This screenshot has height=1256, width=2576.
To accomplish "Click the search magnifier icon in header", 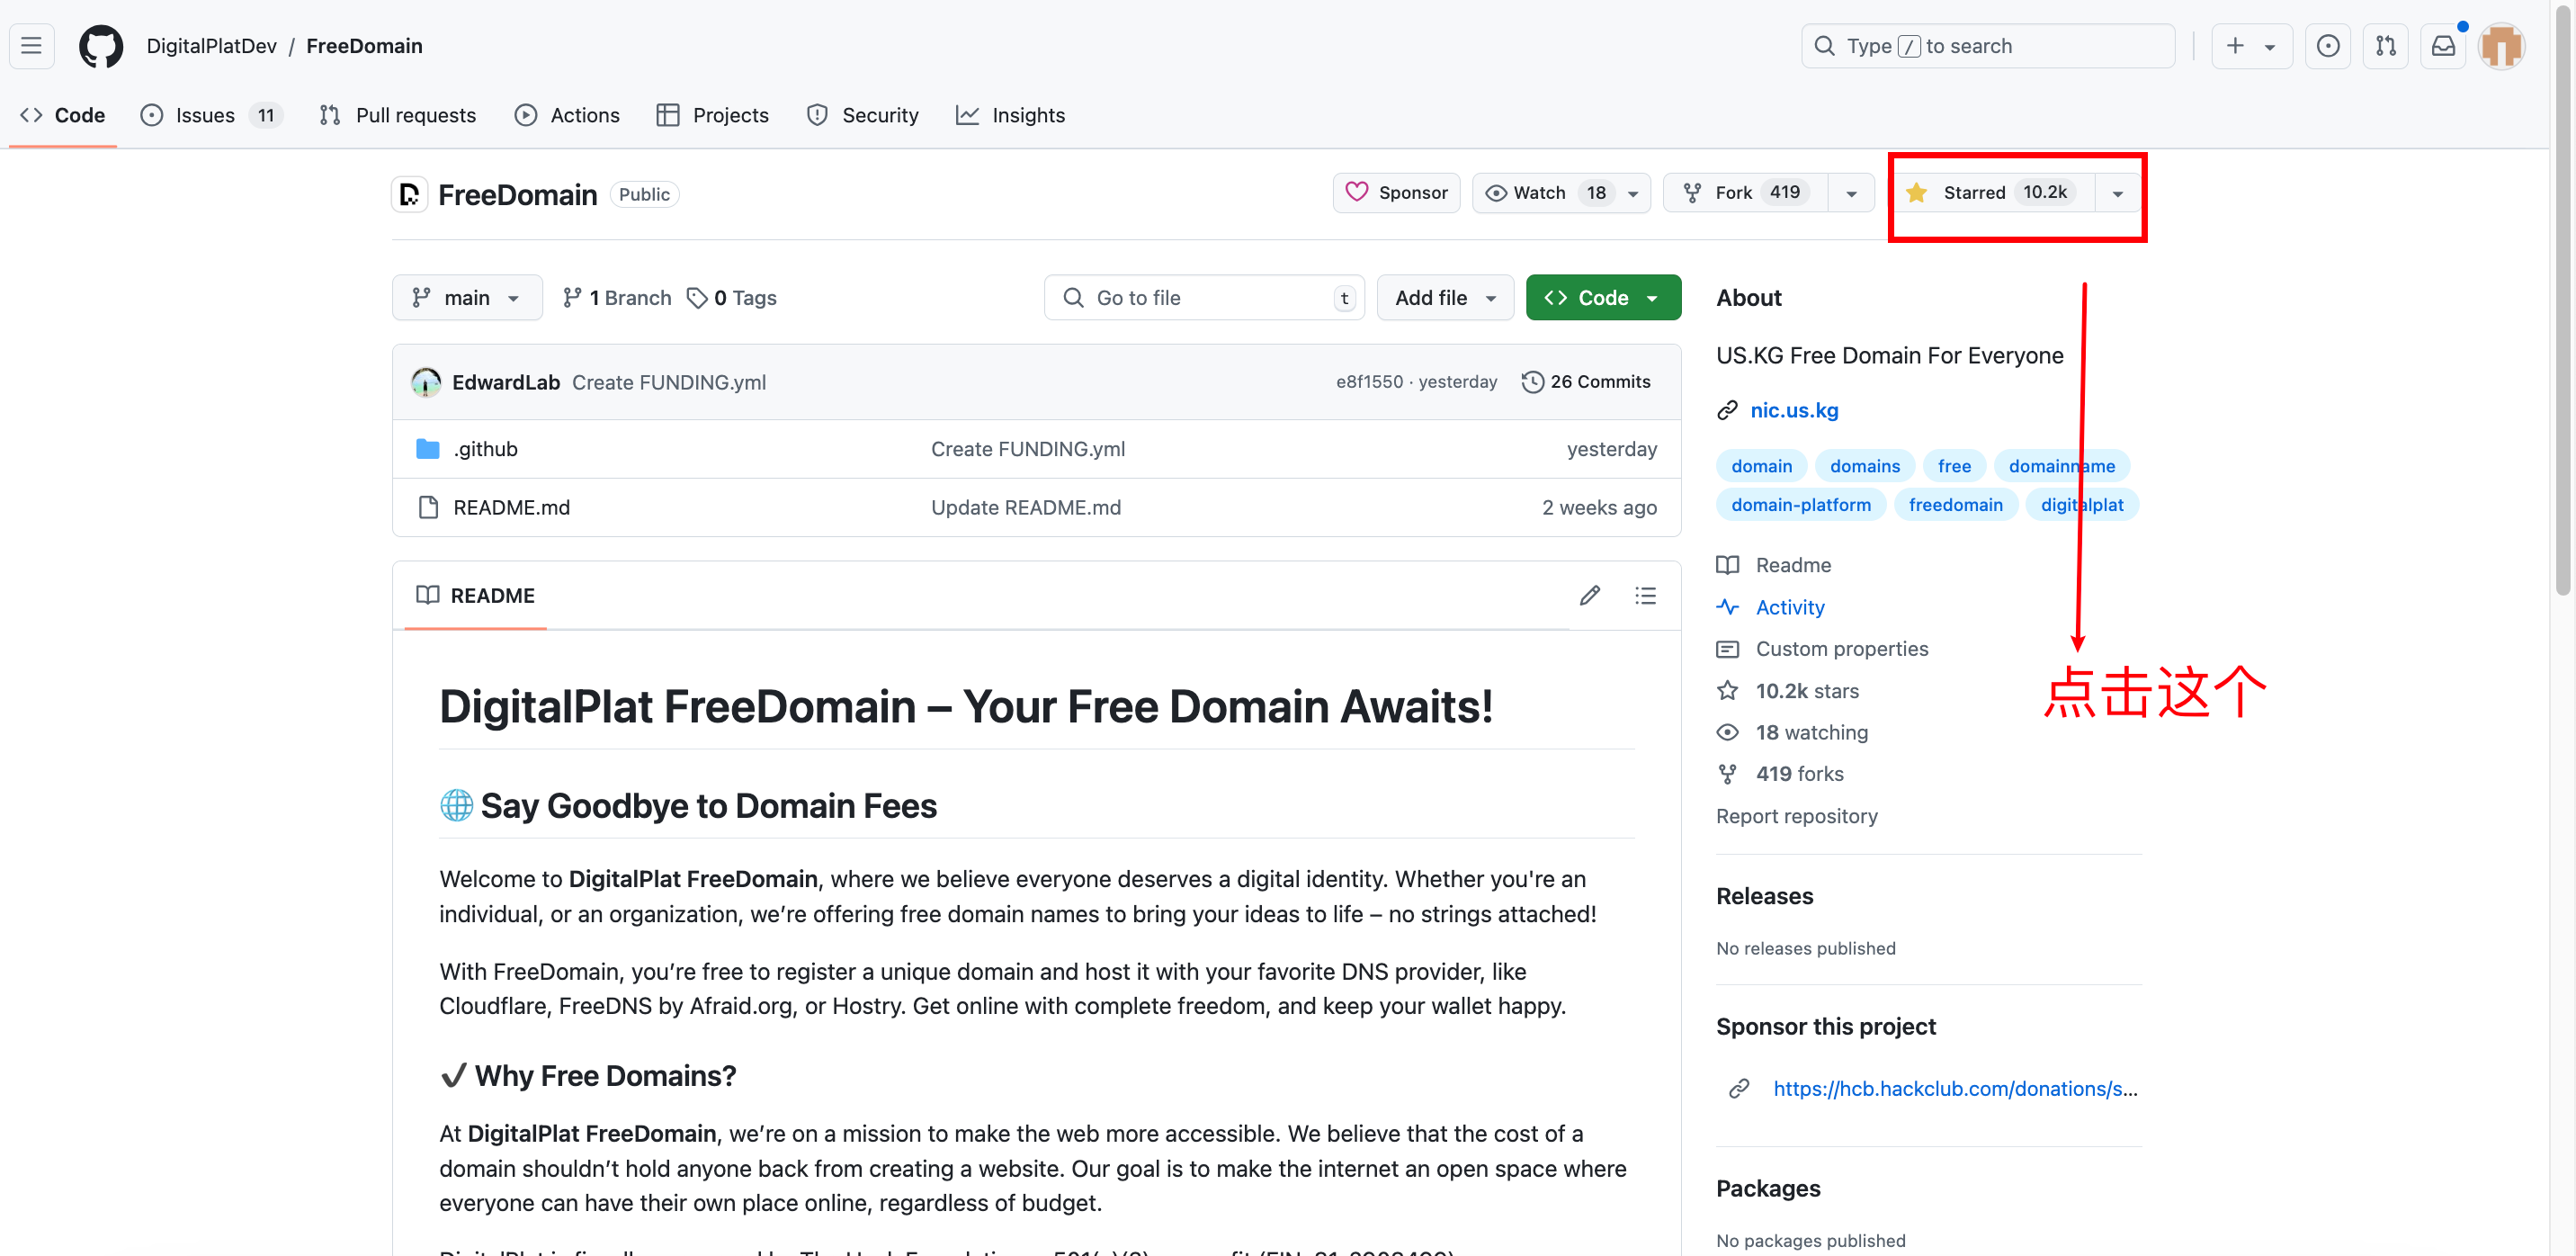I will pos(1824,46).
